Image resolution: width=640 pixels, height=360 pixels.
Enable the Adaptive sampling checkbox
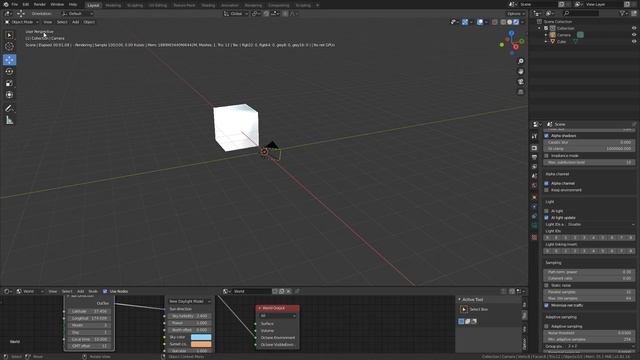(x=547, y=326)
